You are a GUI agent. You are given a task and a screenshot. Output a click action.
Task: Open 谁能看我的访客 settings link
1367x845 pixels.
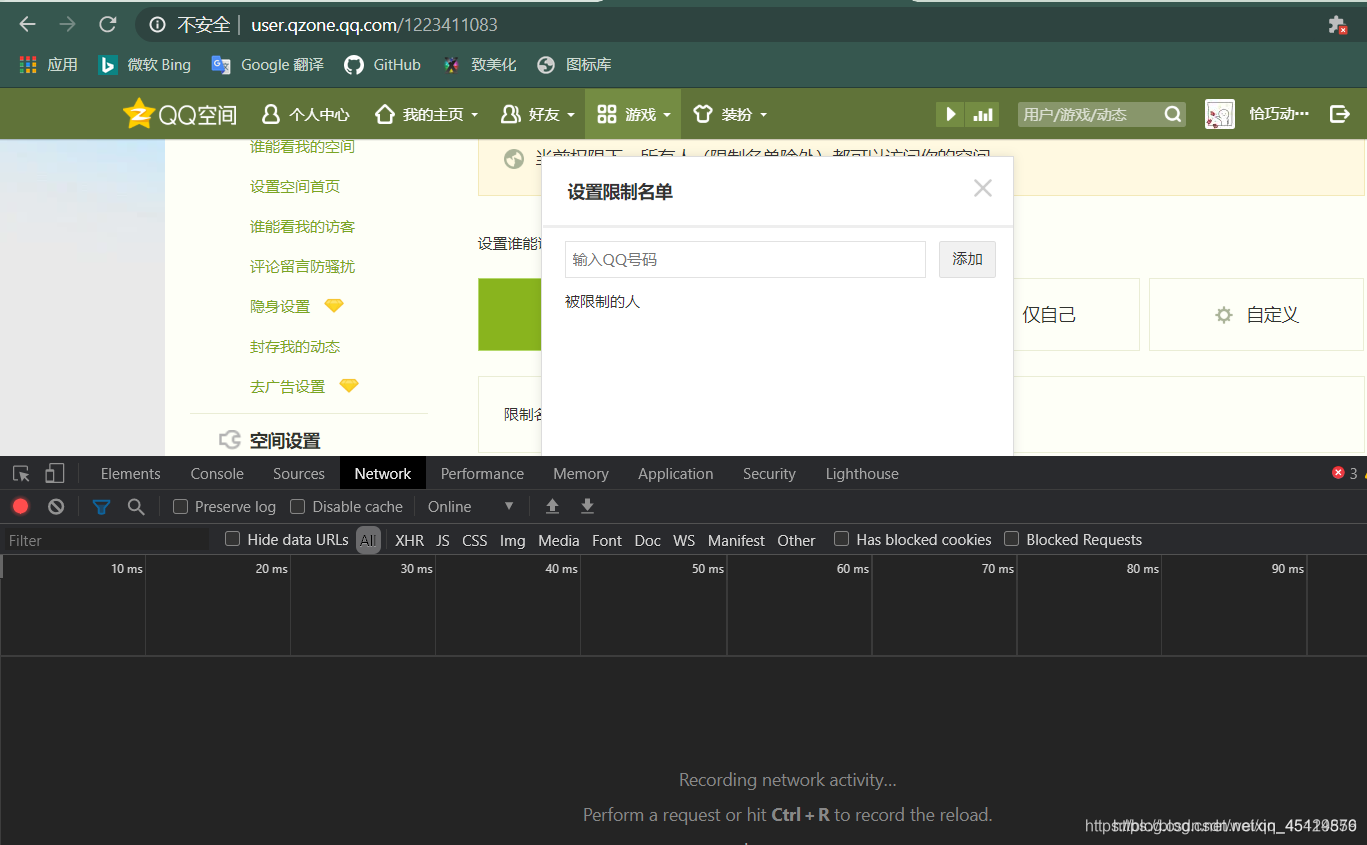click(302, 227)
